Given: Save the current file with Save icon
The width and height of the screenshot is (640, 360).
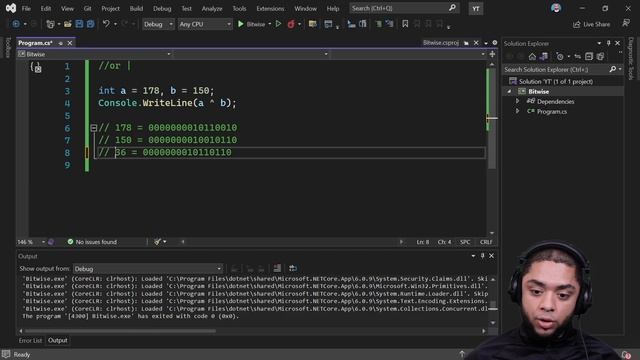Looking at the screenshot, I should [x=79, y=24].
